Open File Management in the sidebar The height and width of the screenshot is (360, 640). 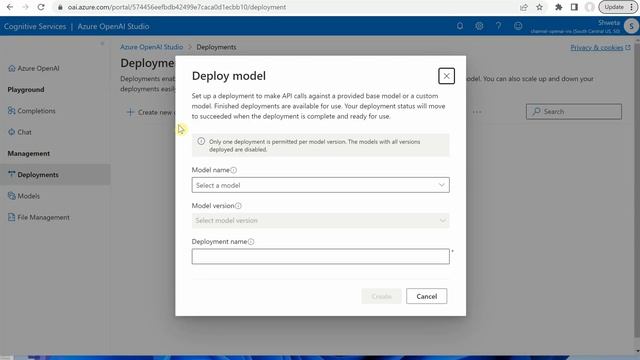39,217
